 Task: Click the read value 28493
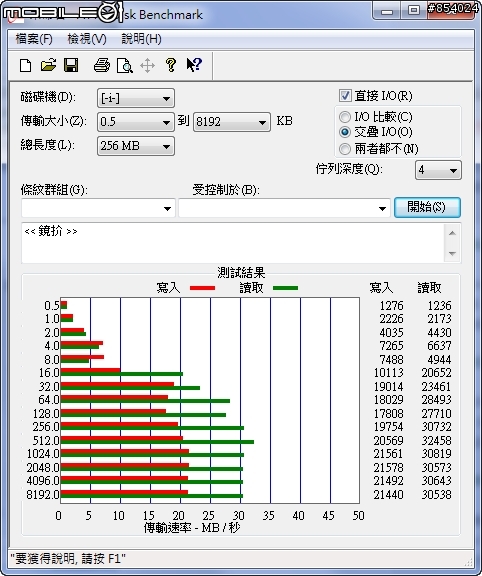[x=436, y=400]
